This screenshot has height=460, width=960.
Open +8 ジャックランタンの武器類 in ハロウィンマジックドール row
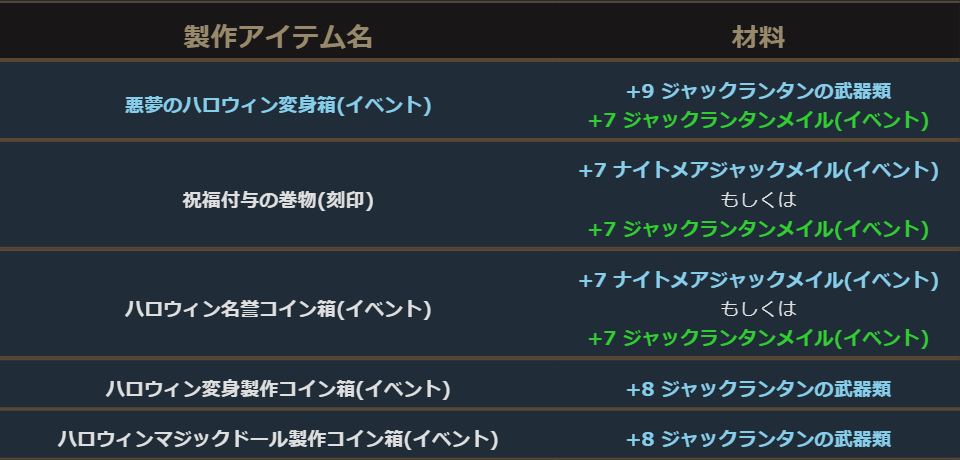[758, 438]
